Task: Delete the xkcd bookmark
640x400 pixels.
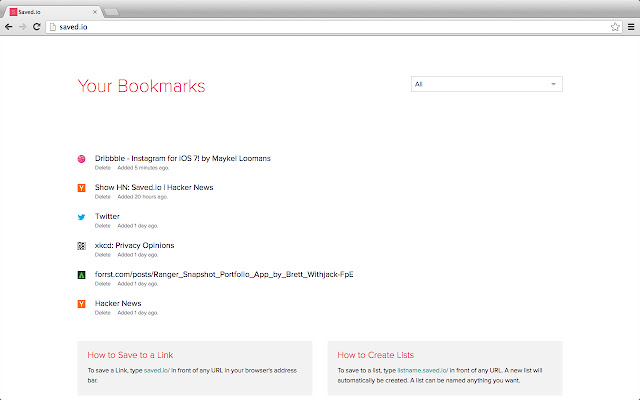Action: [102, 255]
